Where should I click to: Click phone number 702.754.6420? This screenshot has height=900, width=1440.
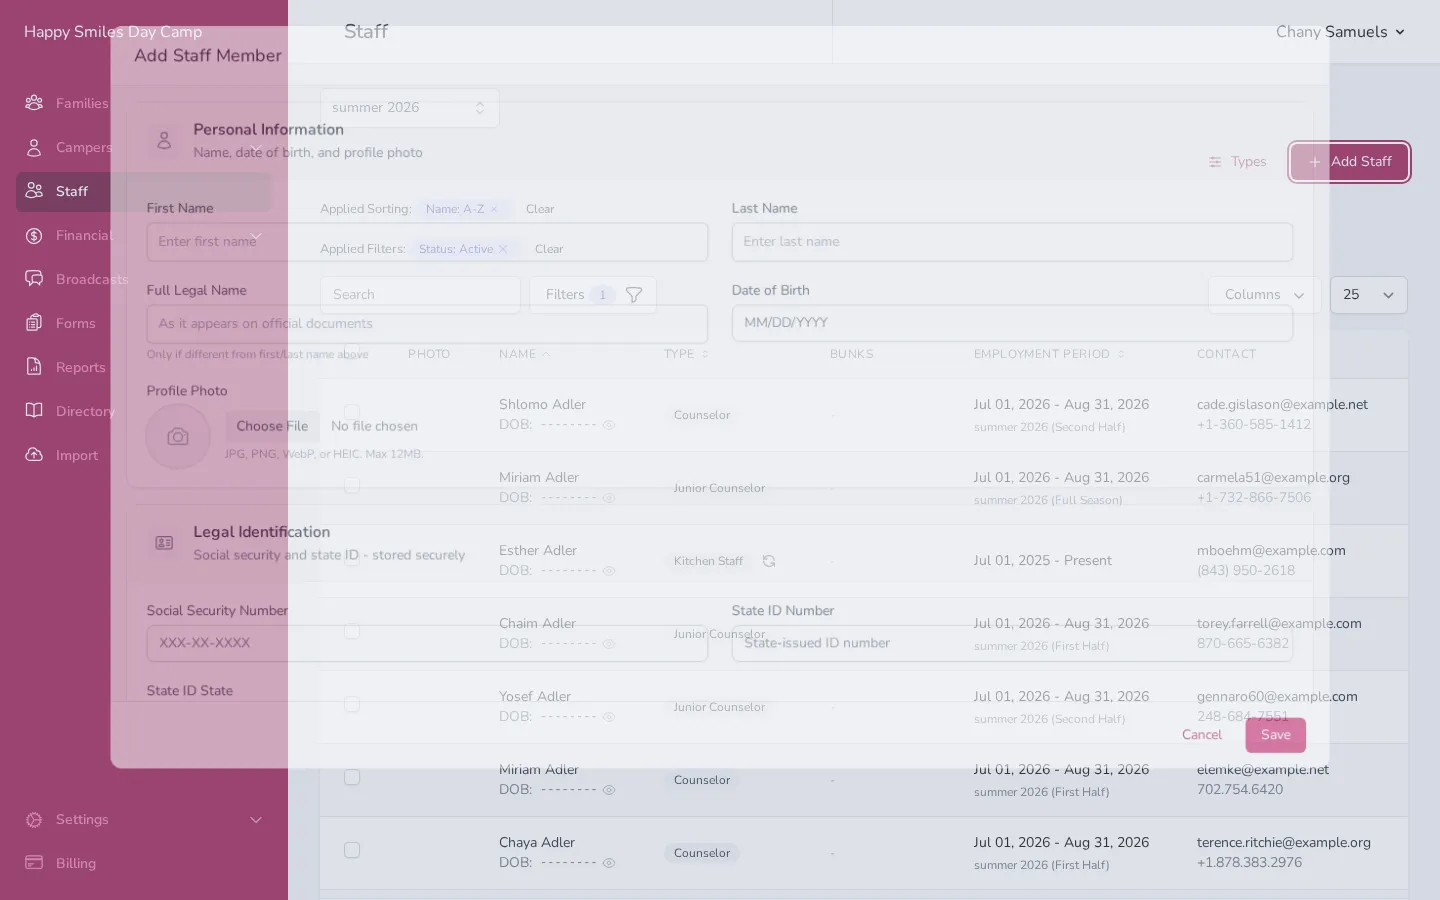tap(1240, 789)
